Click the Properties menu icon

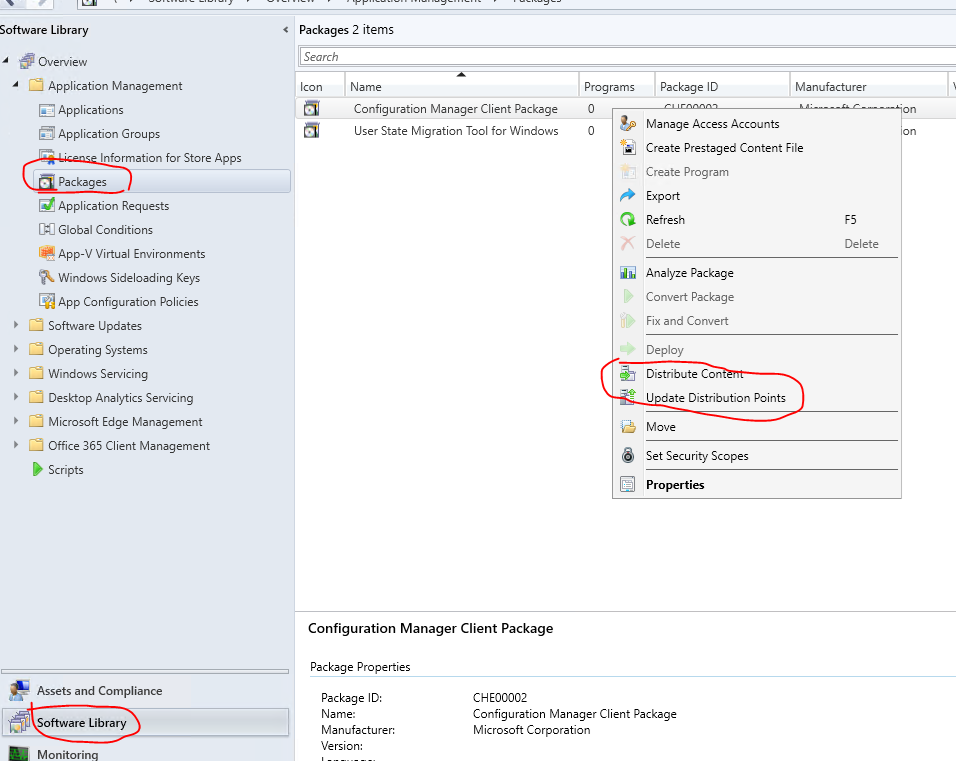coord(628,485)
